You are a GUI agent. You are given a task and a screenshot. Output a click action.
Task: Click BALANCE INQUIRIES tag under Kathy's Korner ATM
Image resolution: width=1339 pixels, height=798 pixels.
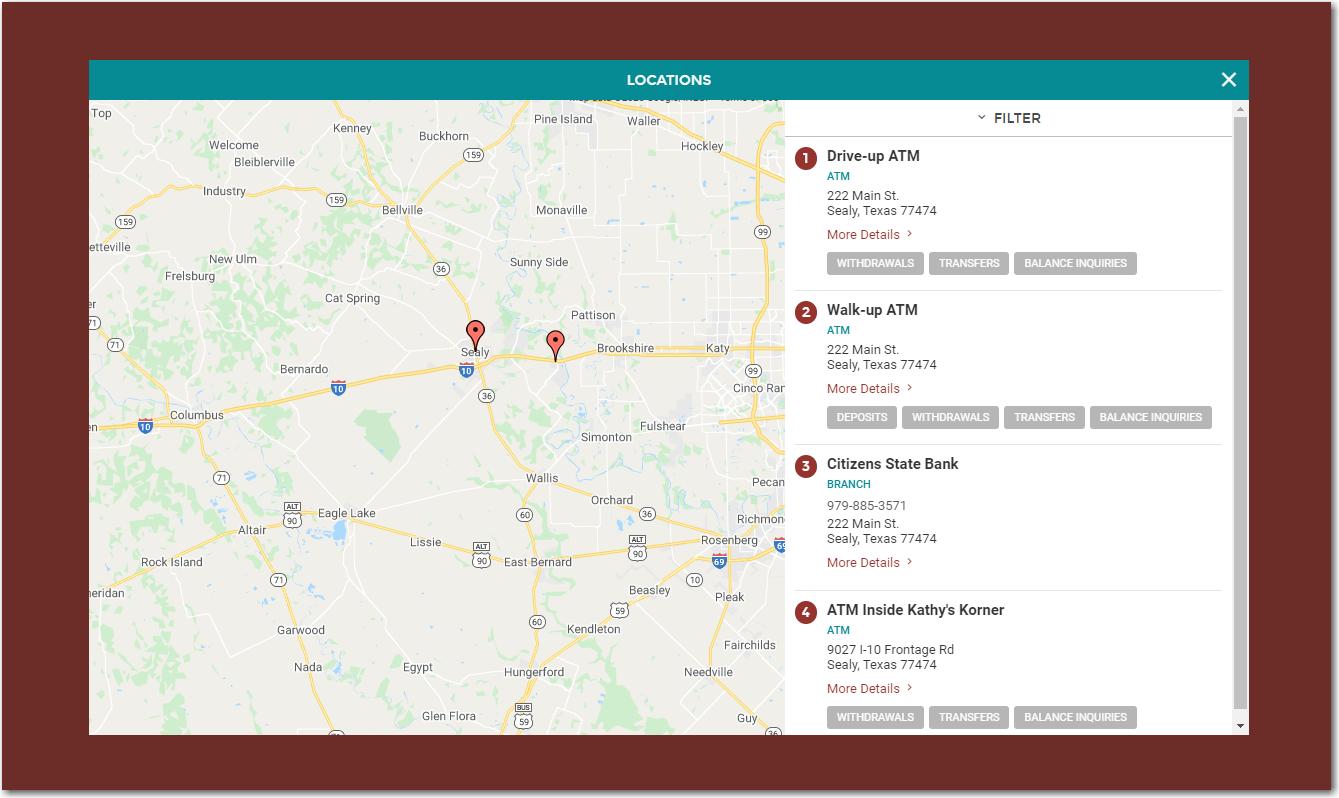pyautogui.click(x=1075, y=717)
